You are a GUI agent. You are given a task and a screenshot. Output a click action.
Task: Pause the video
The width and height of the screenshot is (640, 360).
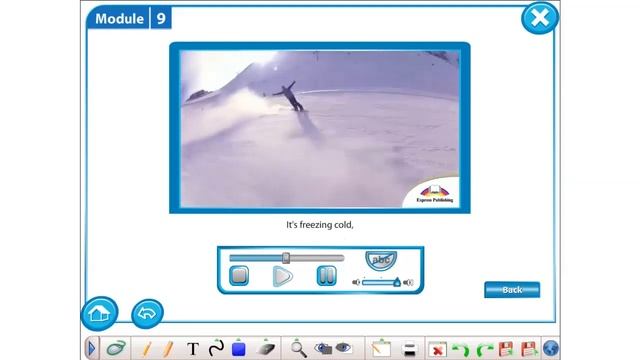(x=327, y=276)
